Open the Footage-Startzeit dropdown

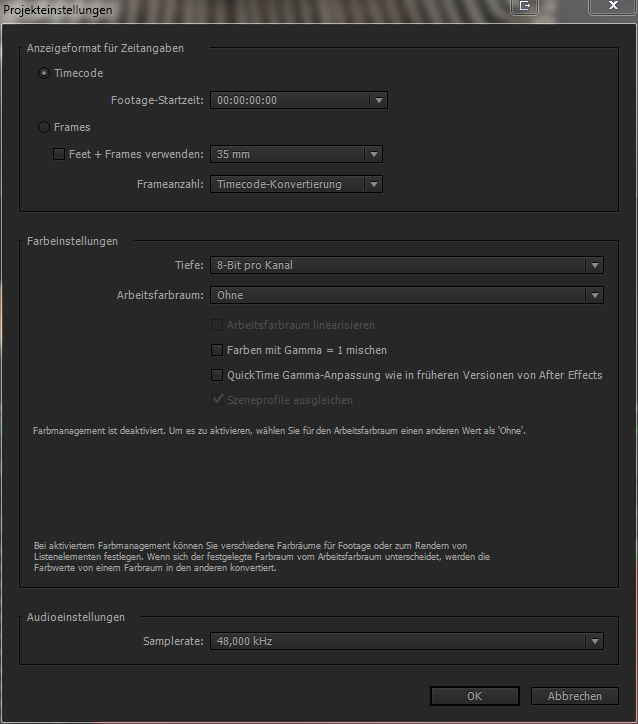tap(298, 100)
